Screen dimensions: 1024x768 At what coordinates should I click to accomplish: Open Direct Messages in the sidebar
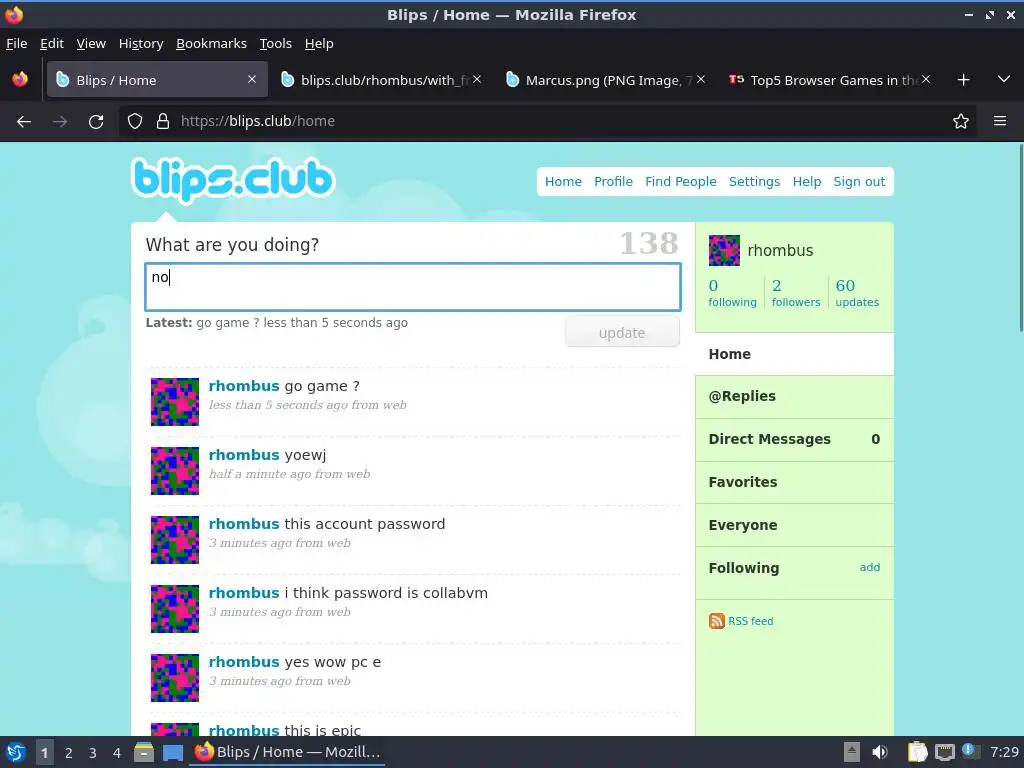click(x=794, y=440)
